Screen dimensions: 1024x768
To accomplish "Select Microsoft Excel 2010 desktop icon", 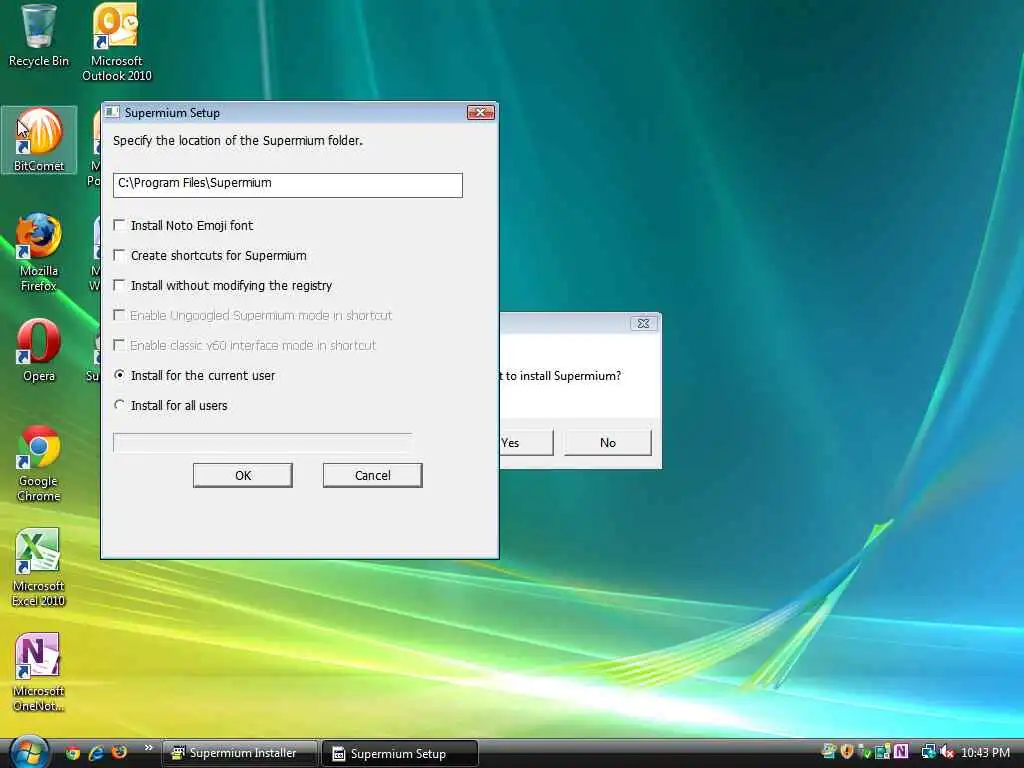I will click(x=38, y=567).
